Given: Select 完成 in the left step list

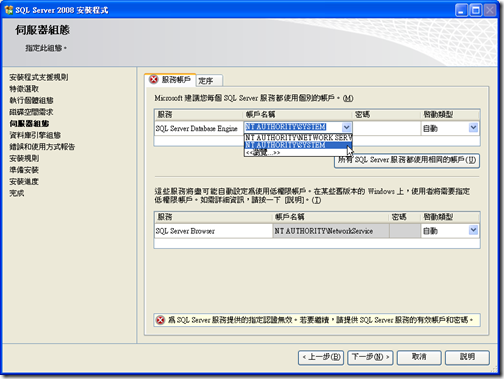Looking at the screenshot, I should (x=17, y=193).
